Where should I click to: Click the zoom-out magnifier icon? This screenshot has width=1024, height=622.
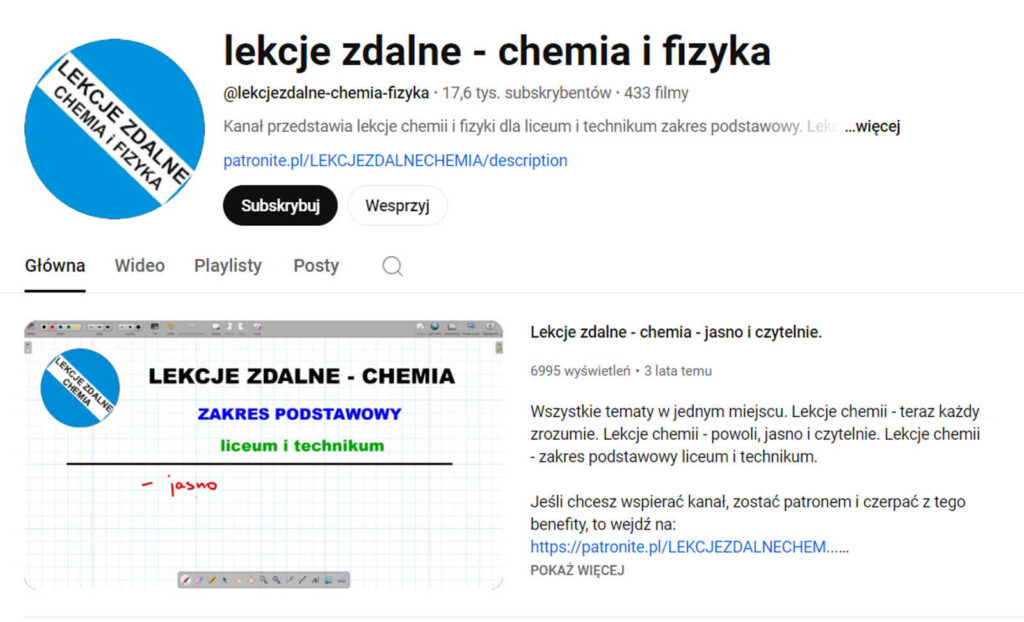pos(276,580)
